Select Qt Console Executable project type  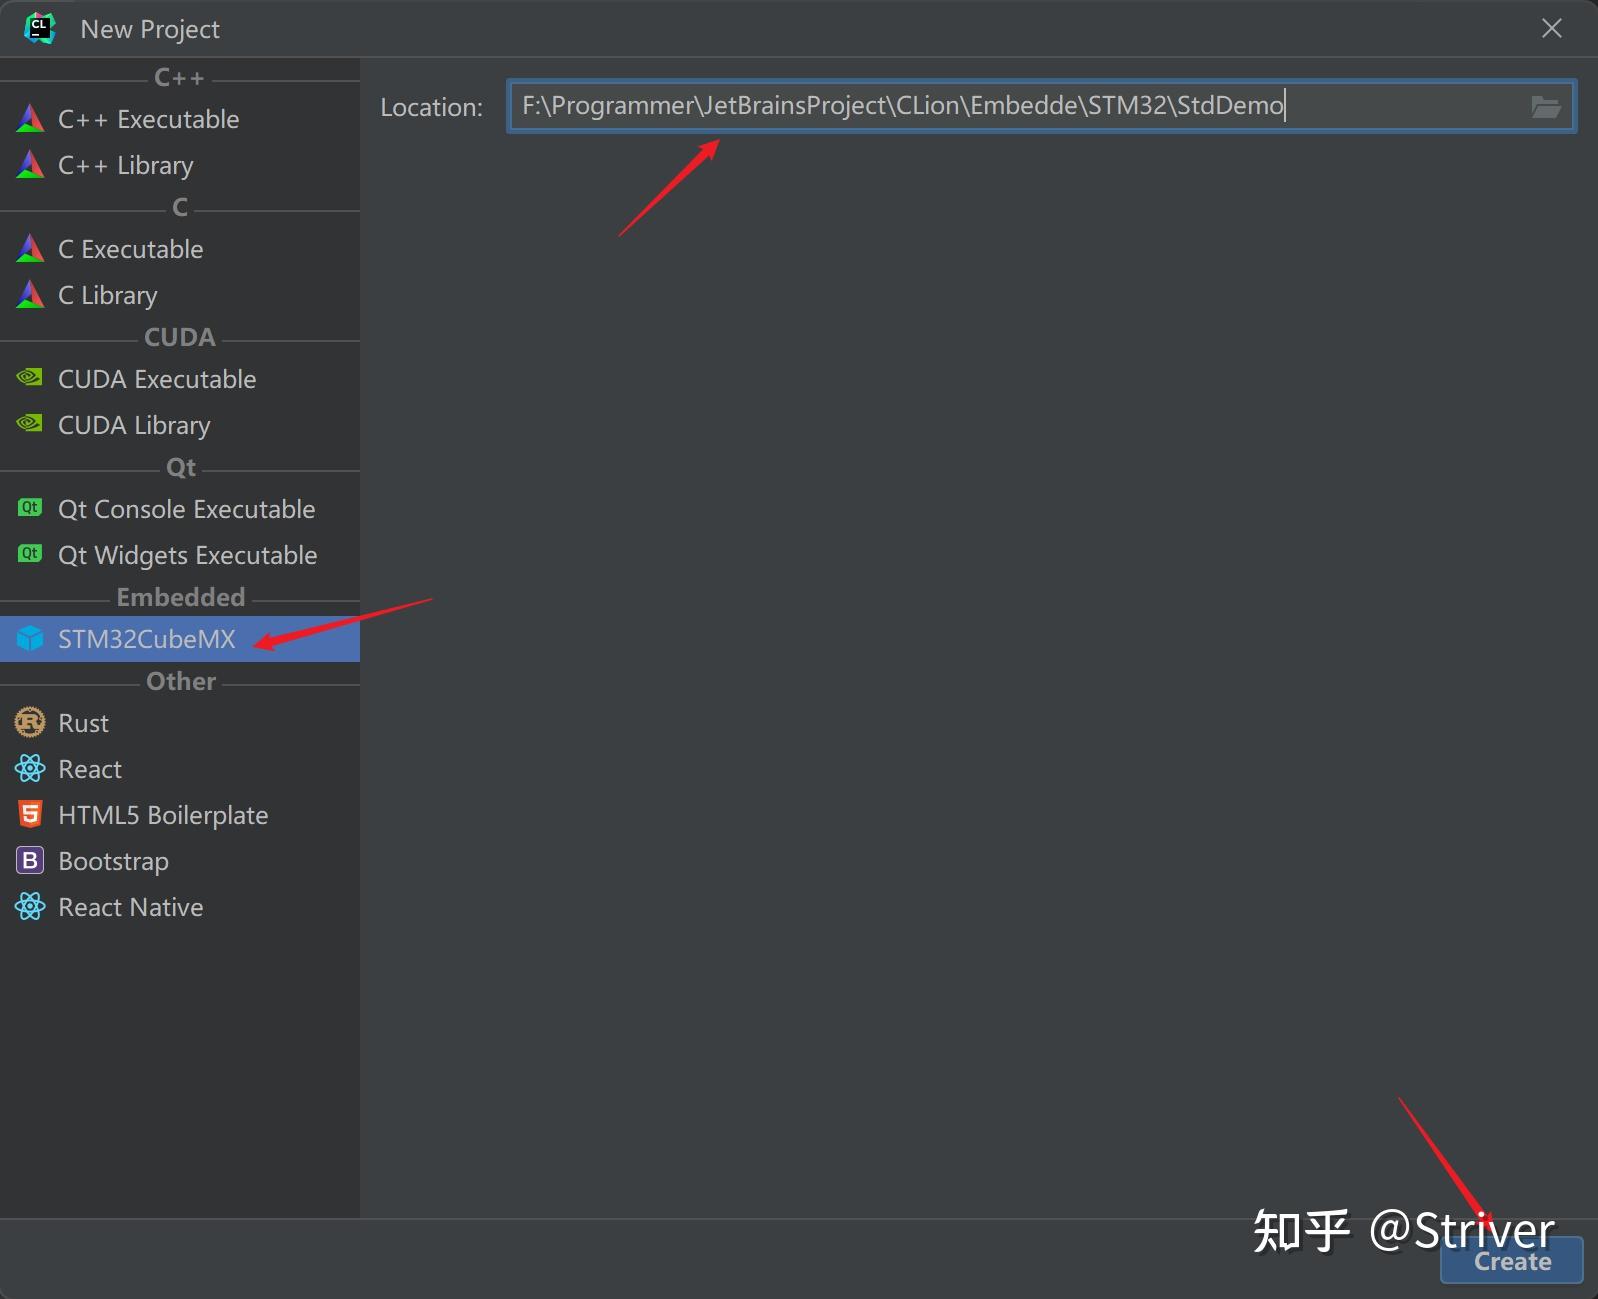[180, 509]
